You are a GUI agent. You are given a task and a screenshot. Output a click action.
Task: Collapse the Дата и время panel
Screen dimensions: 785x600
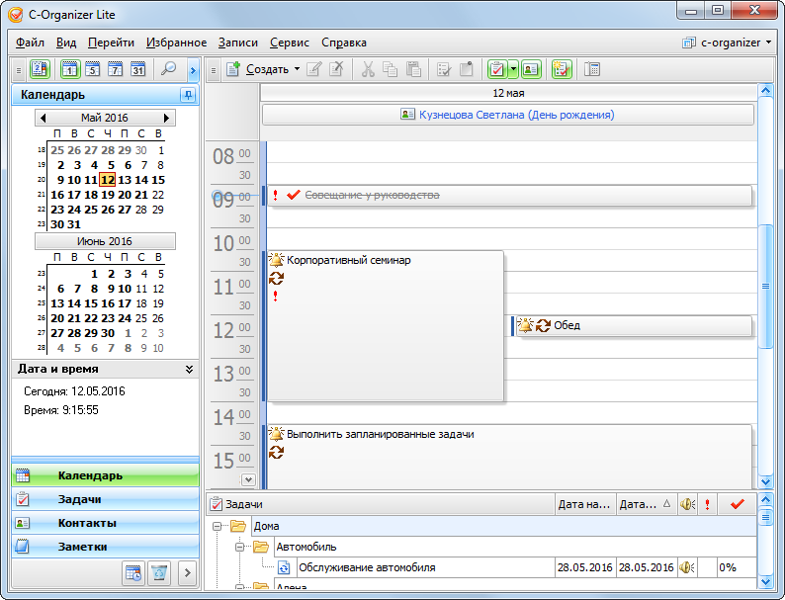pyautogui.click(x=189, y=369)
